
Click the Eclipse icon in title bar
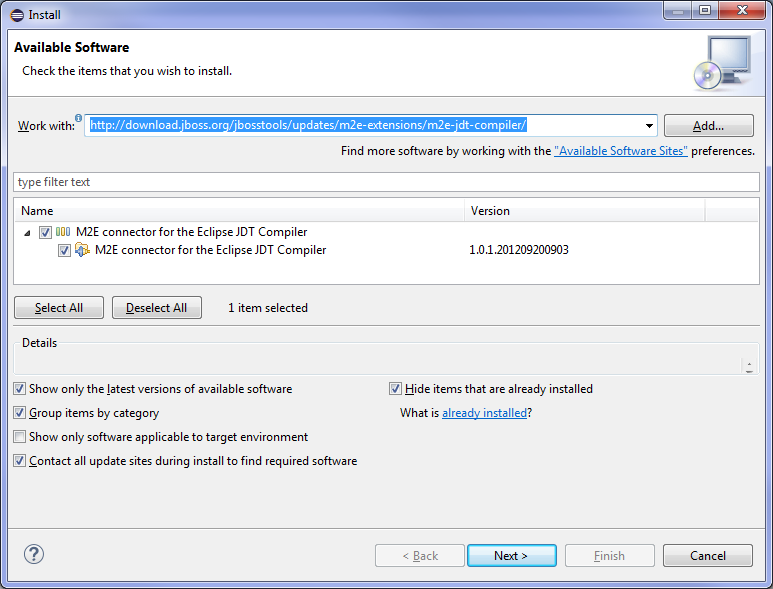pos(17,15)
